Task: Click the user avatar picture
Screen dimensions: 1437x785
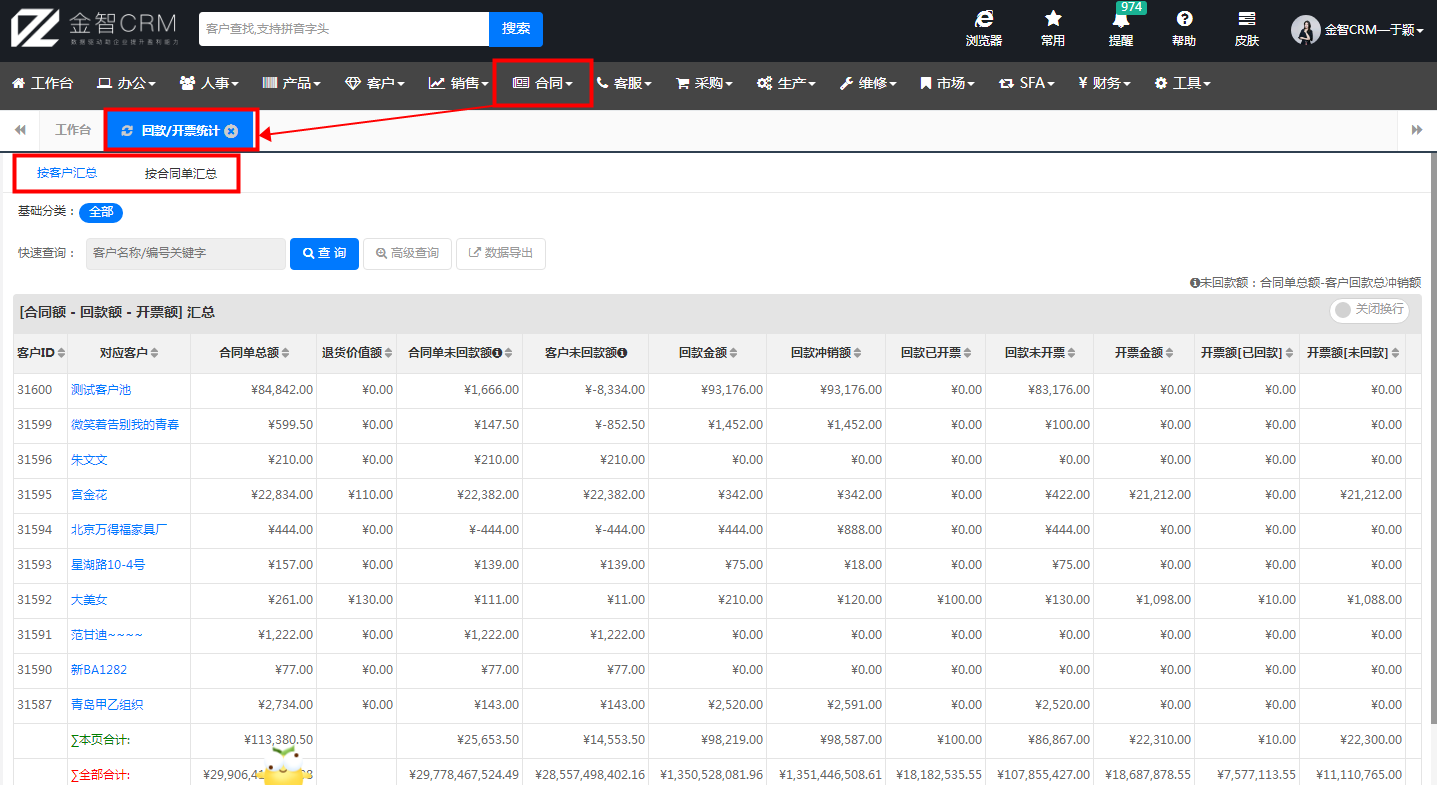Action: [1306, 30]
